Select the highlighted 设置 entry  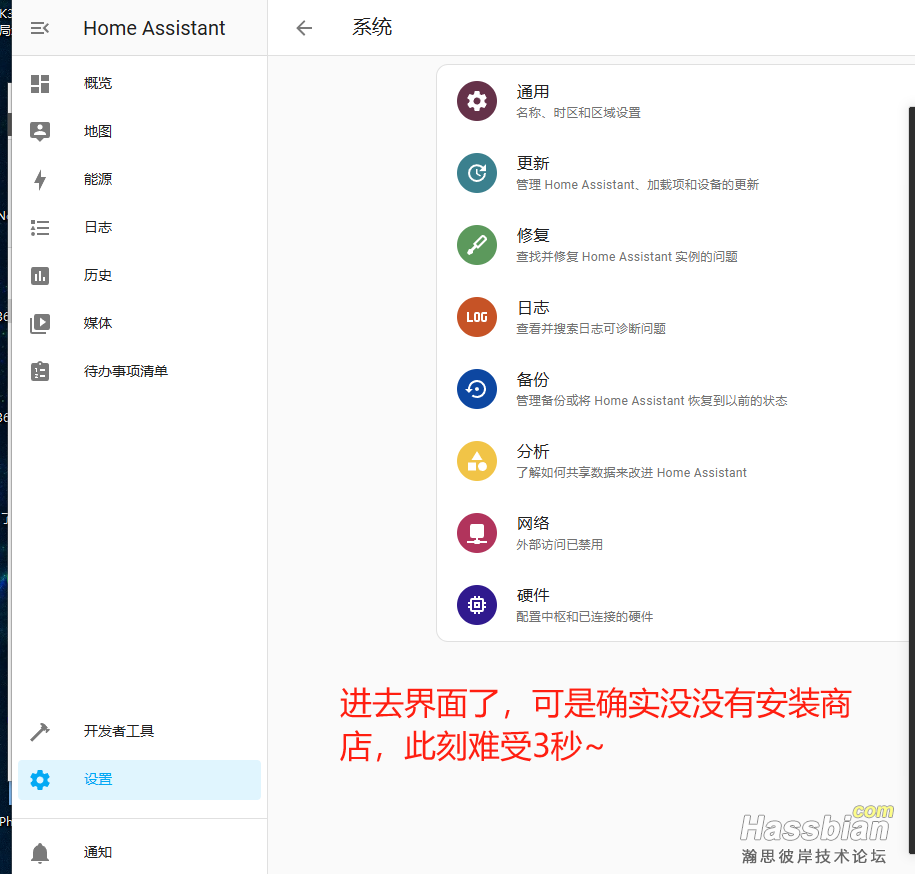[x=139, y=779]
